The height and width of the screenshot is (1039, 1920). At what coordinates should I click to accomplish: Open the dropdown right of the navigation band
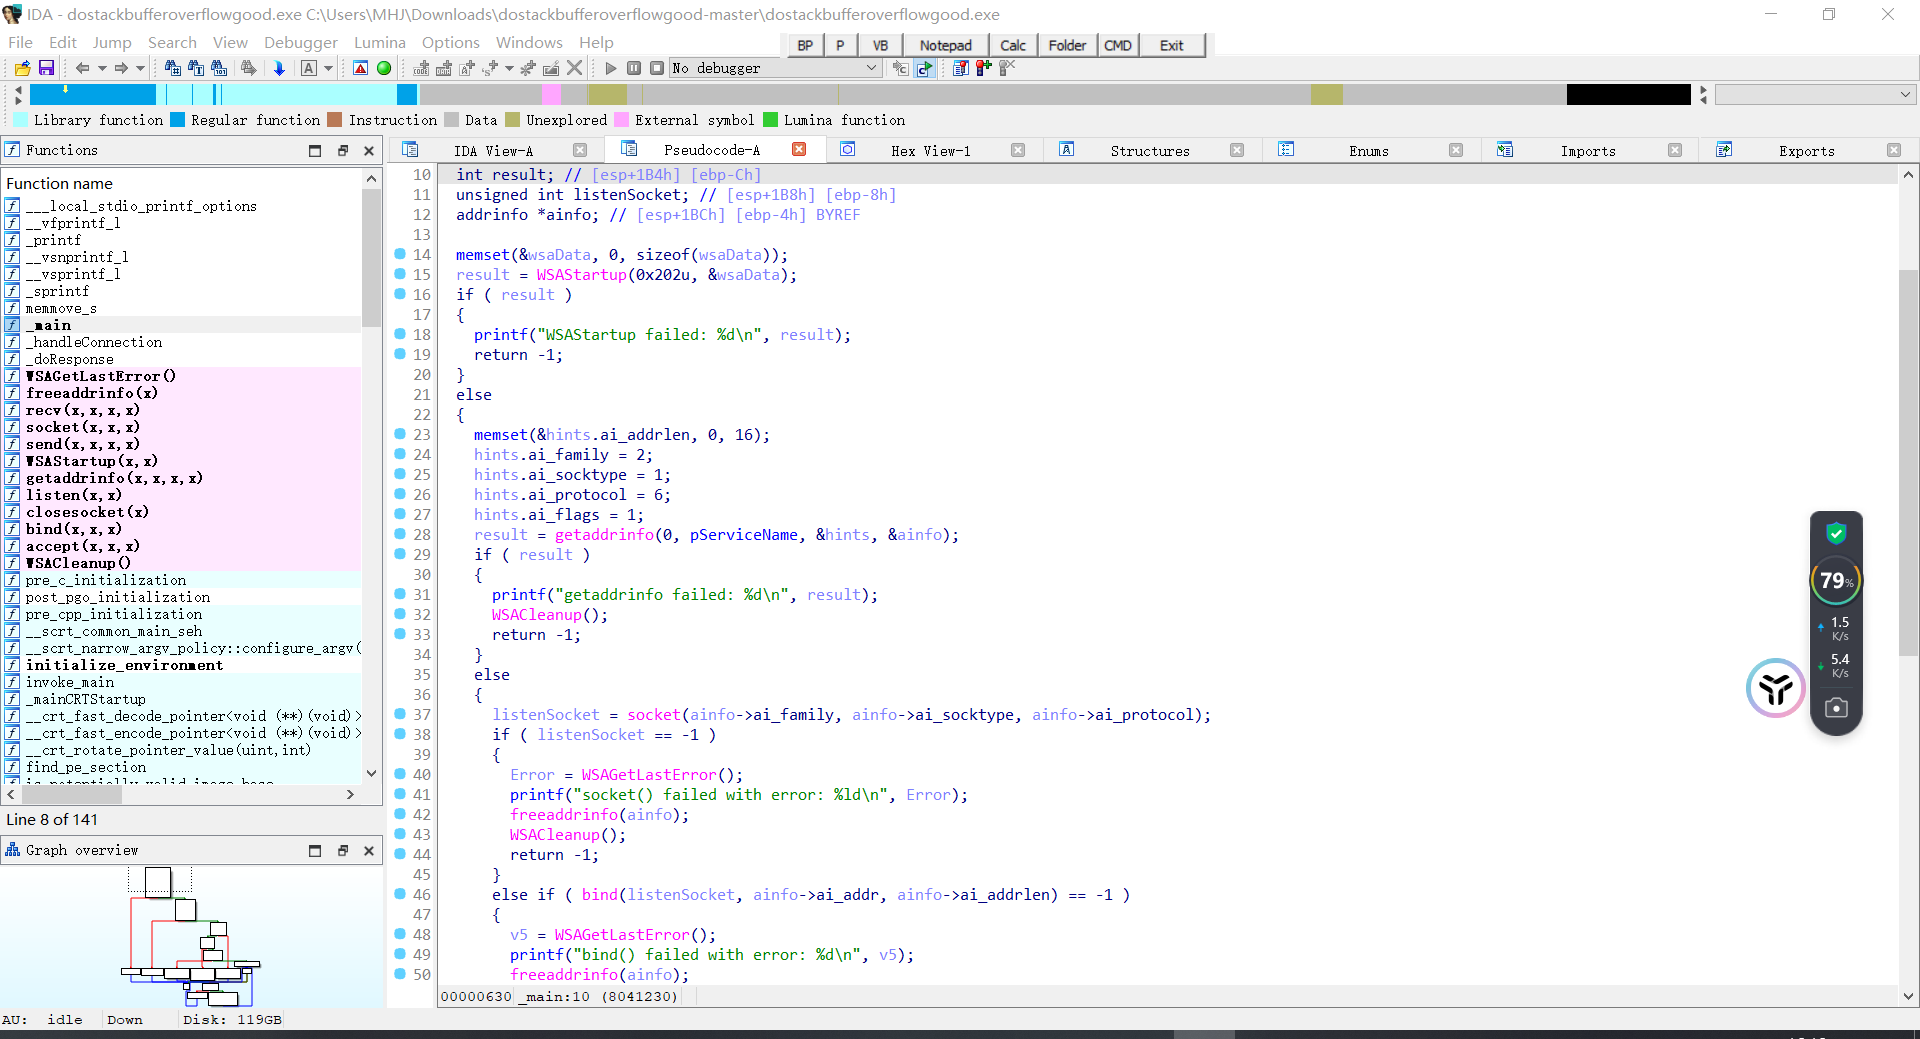1905,94
